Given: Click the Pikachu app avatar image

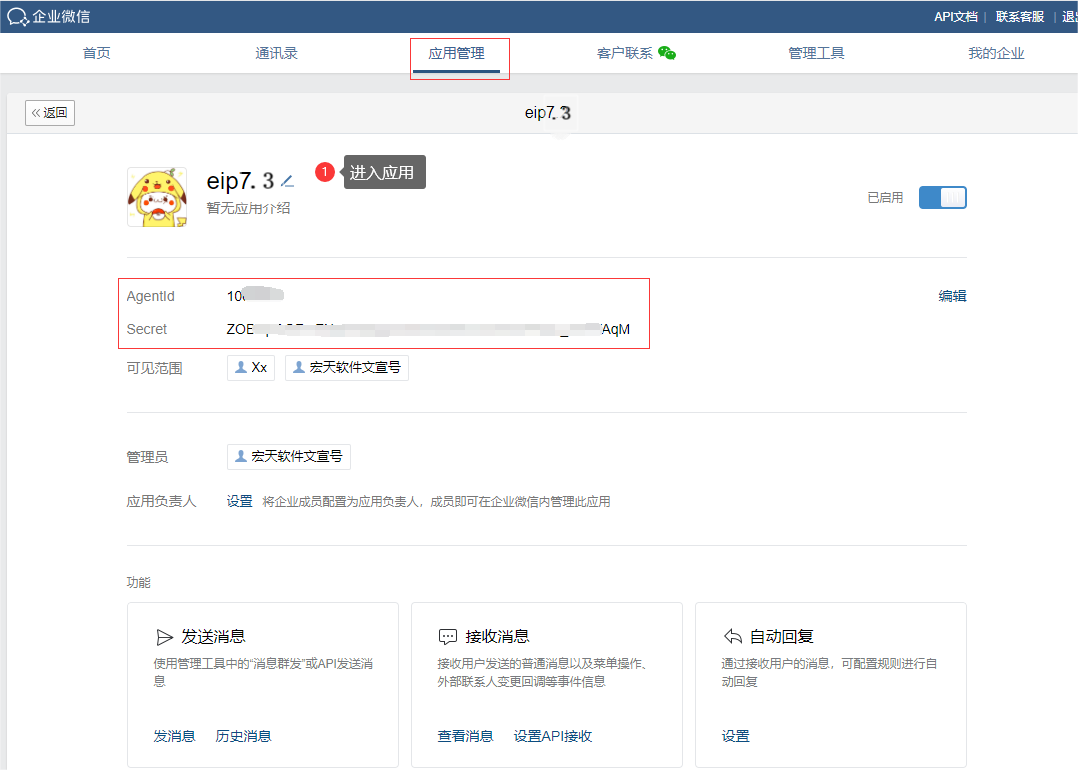Looking at the screenshot, I should pos(156,197).
